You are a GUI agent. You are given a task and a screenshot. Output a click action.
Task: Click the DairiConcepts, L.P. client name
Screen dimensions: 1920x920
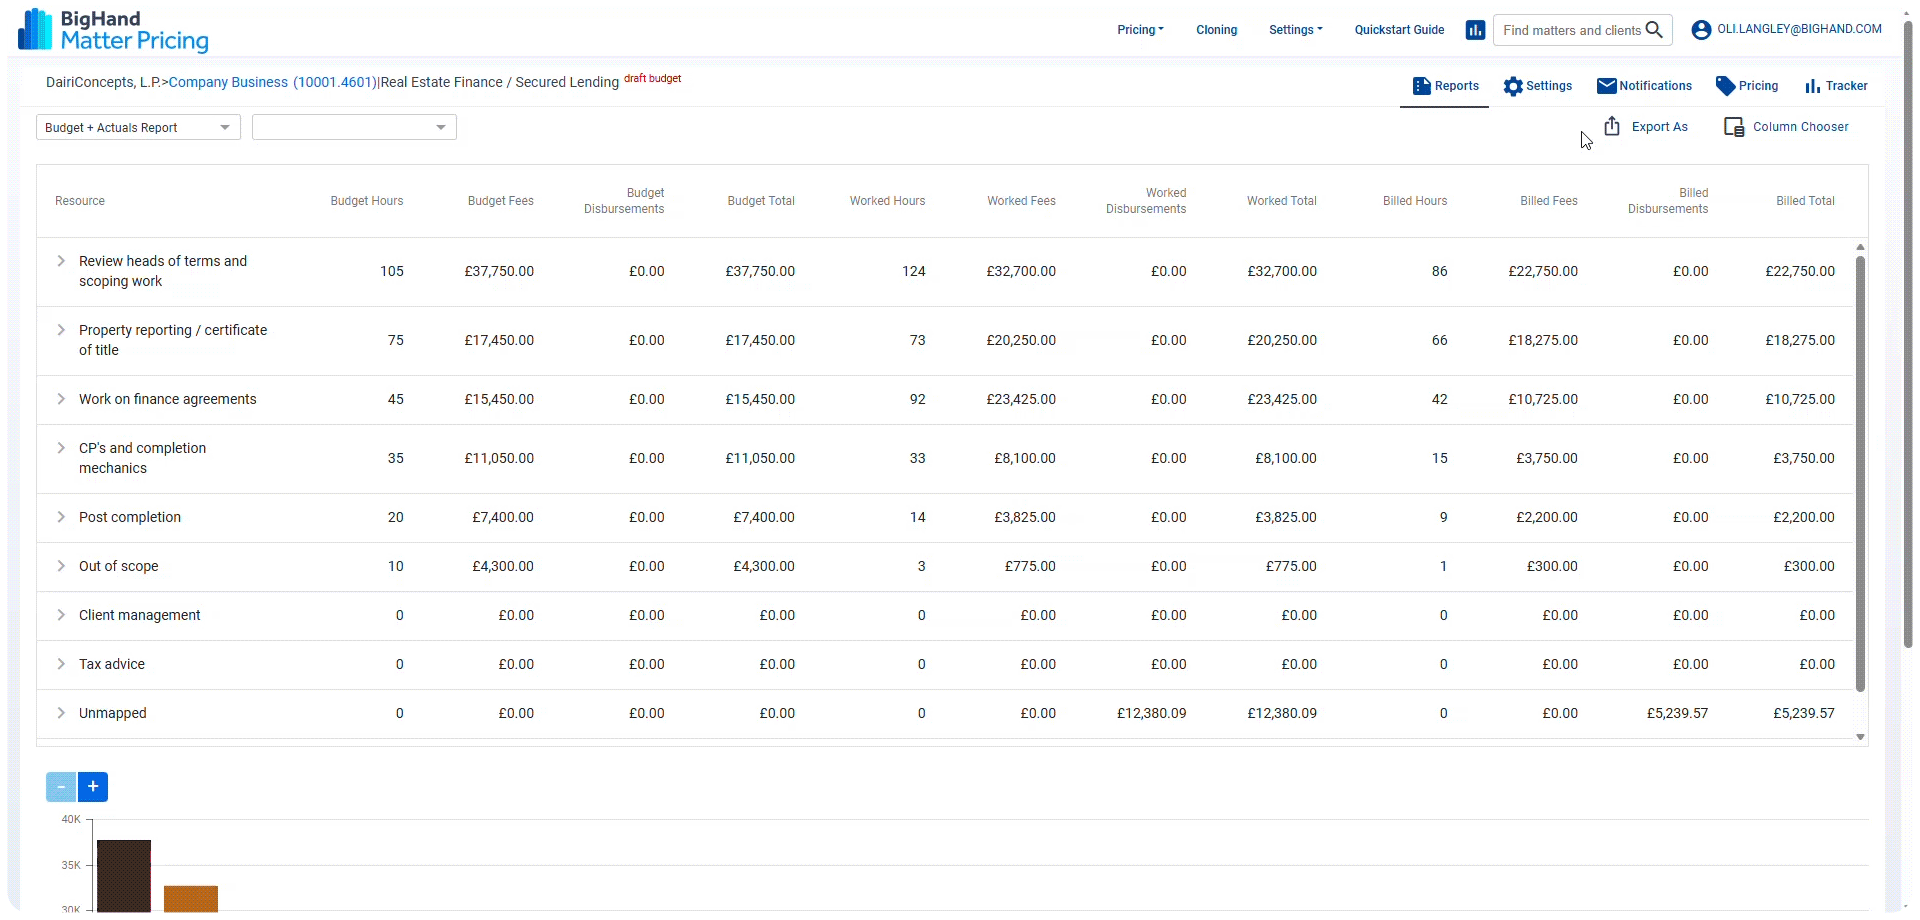tap(103, 82)
